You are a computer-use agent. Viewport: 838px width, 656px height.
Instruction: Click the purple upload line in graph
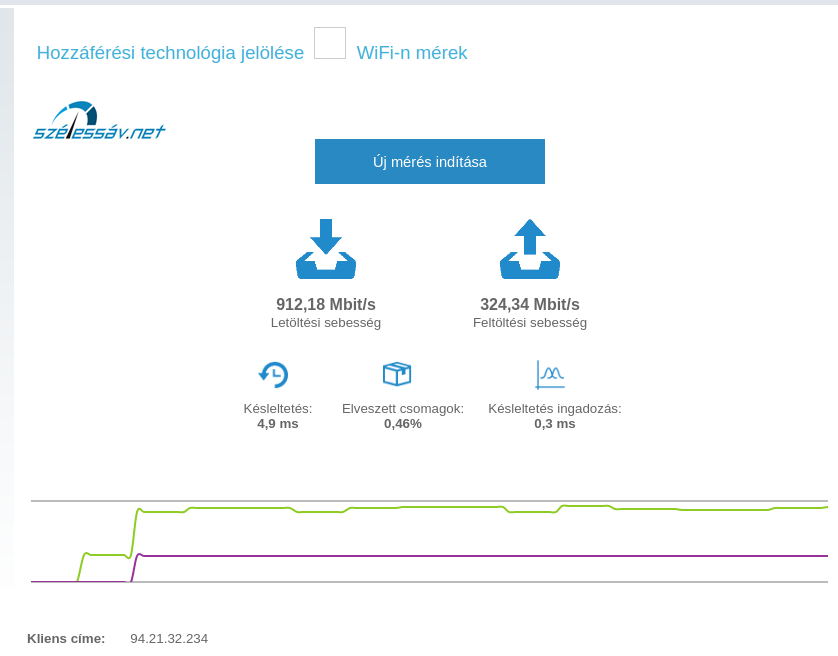[428, 556]
